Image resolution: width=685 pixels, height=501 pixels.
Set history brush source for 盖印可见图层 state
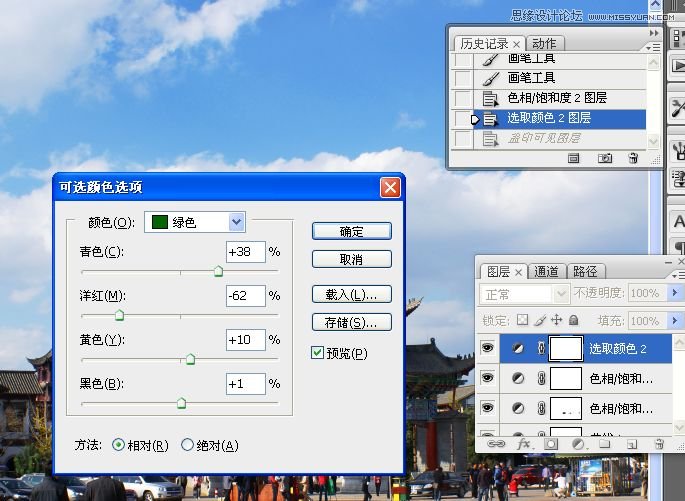click(x=462, y=138)
